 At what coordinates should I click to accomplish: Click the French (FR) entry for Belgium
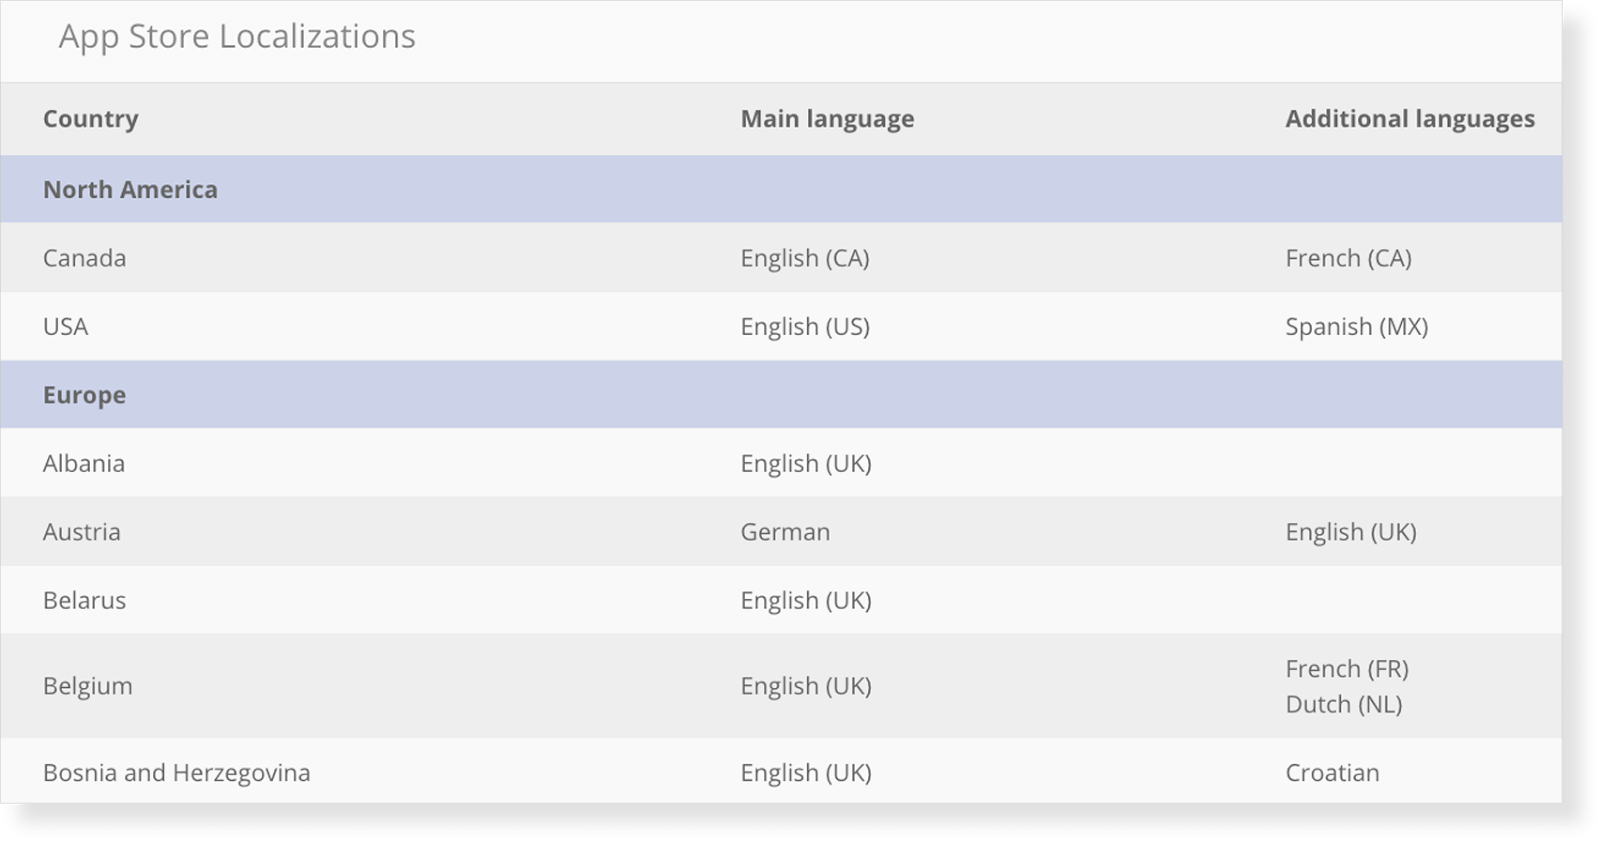[1347, 669]
